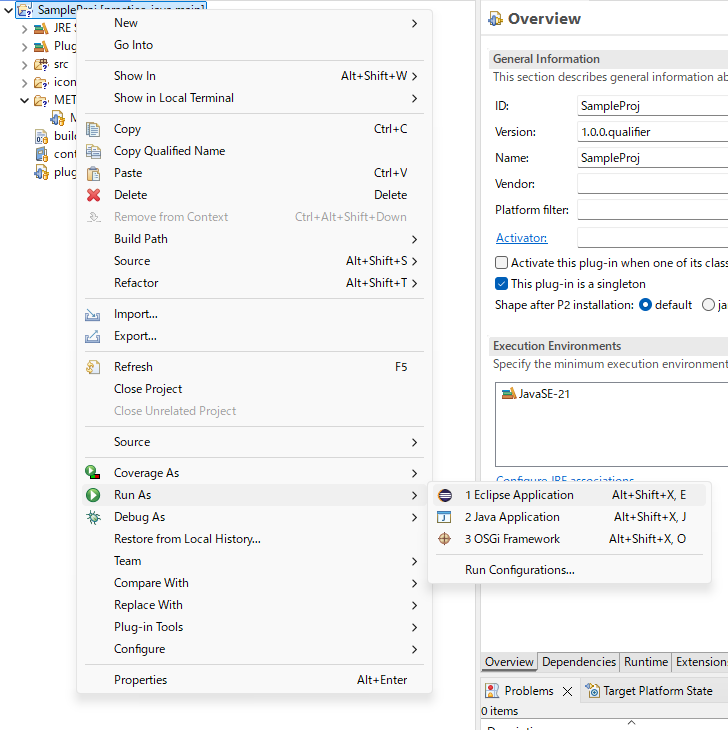The image size is (728, 730).
Task: Expand the icons folder node
Action: (25, 83)
